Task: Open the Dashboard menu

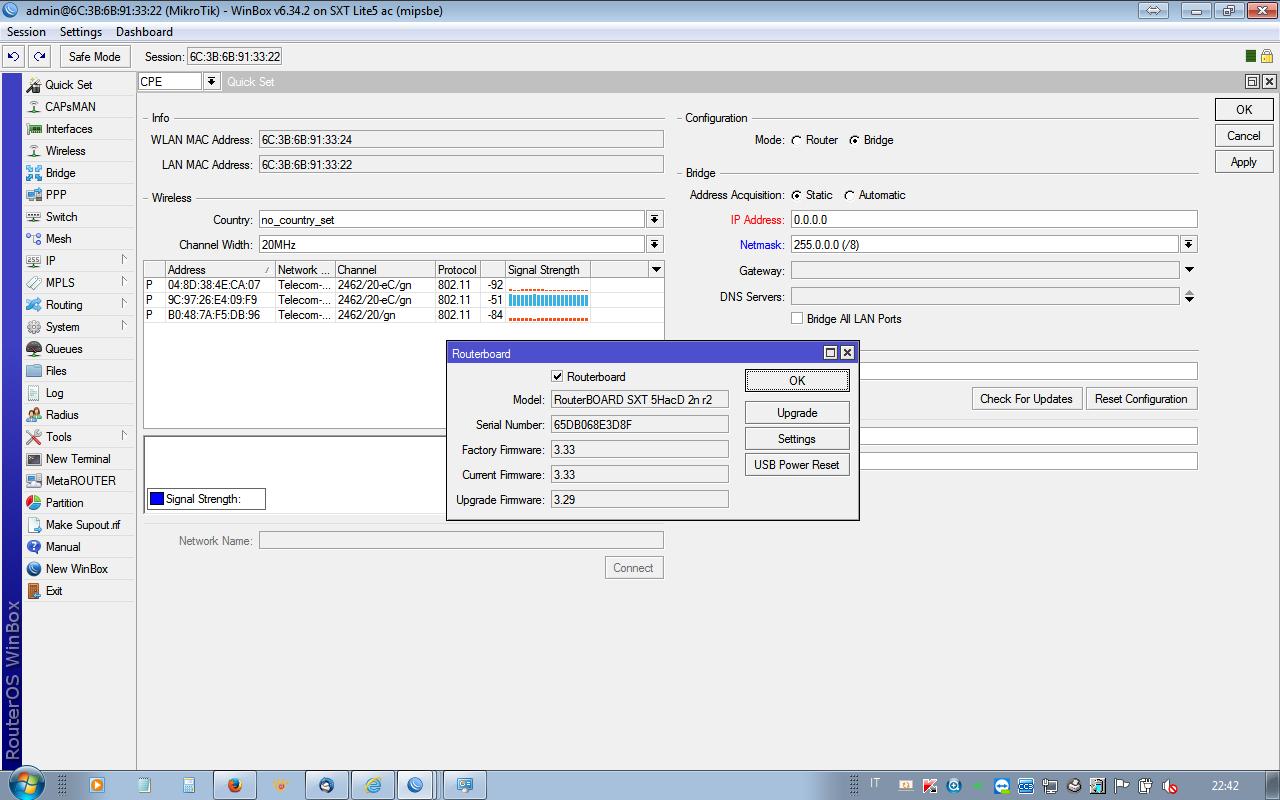Action: point(144,32)
